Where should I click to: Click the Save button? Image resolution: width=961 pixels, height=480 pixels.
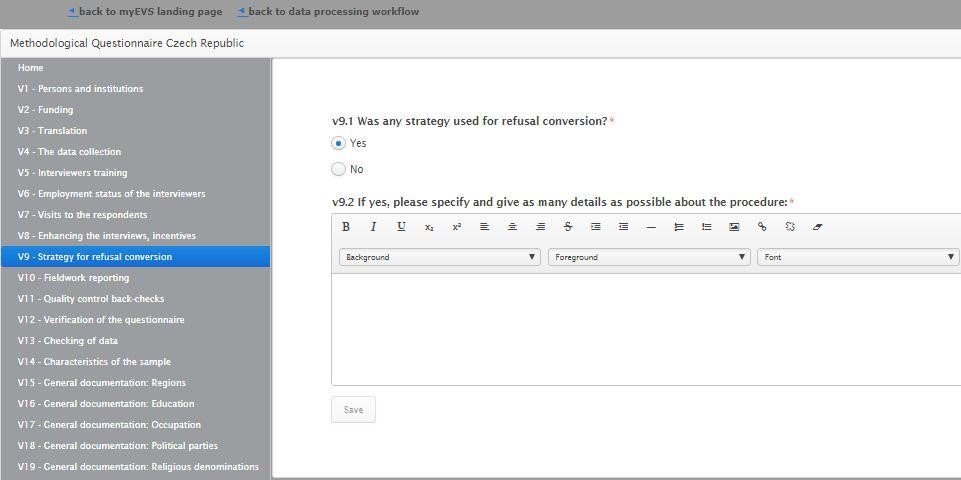pyautogui.click(x=353, y=410)
